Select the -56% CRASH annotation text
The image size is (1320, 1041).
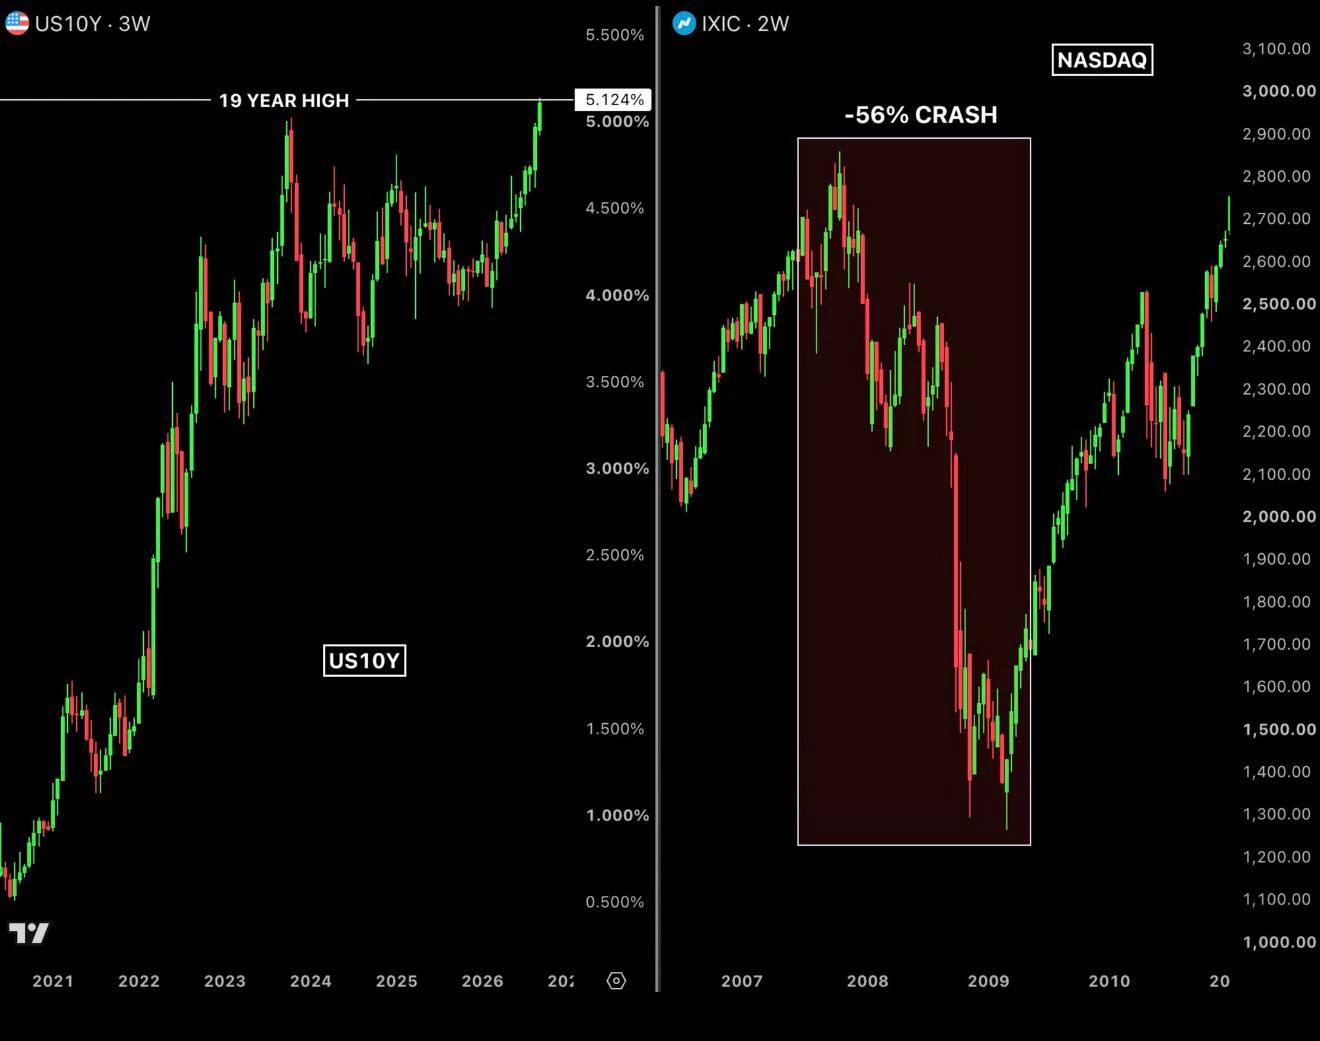tap(921, 115)
